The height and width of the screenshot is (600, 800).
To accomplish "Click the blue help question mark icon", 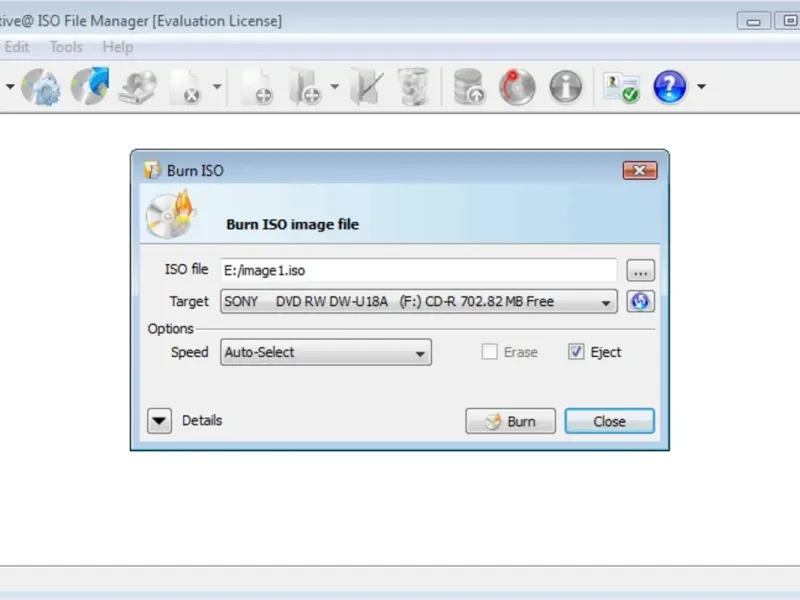I will [x=669, y=87].
